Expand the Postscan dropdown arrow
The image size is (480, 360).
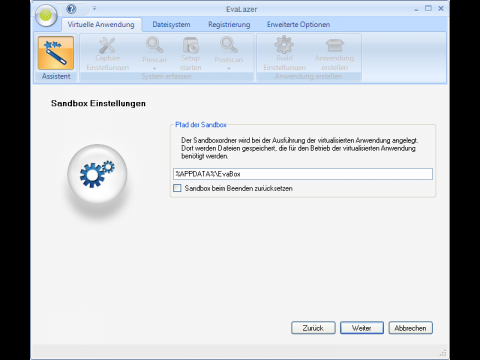tap(229, 68)
